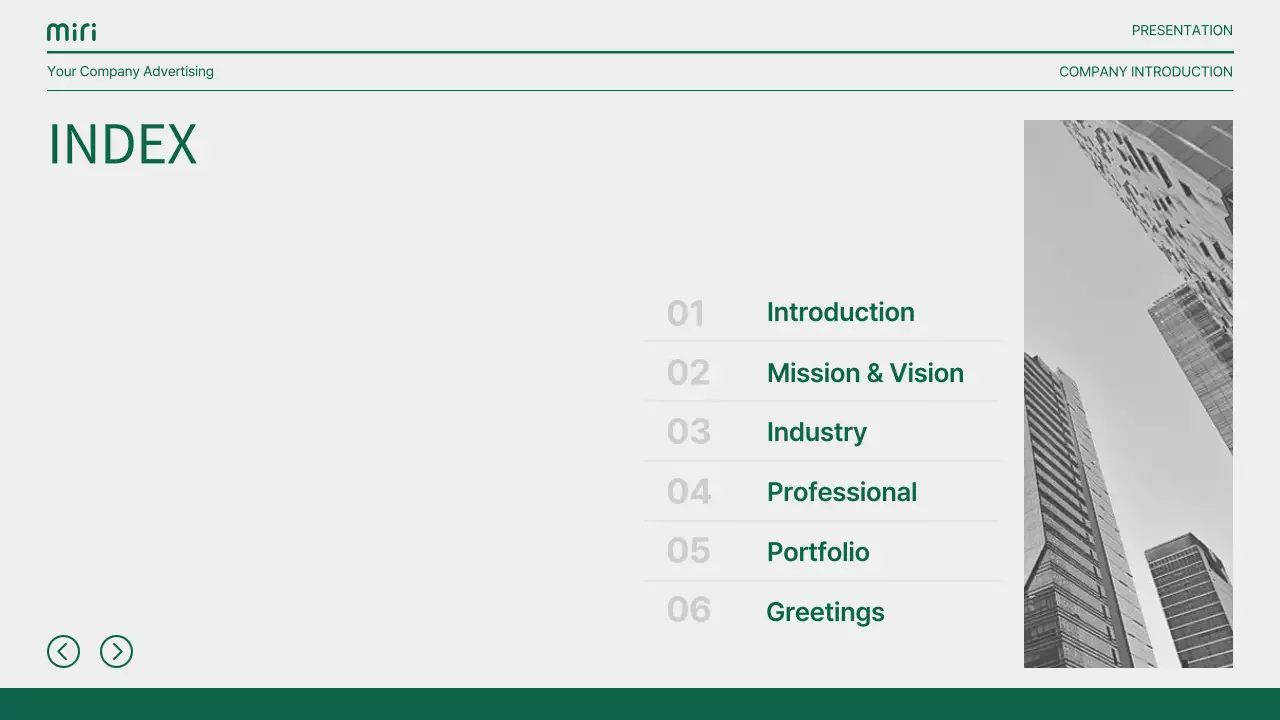
Task: Click the previous slide arrow icon
Action: 63,652
